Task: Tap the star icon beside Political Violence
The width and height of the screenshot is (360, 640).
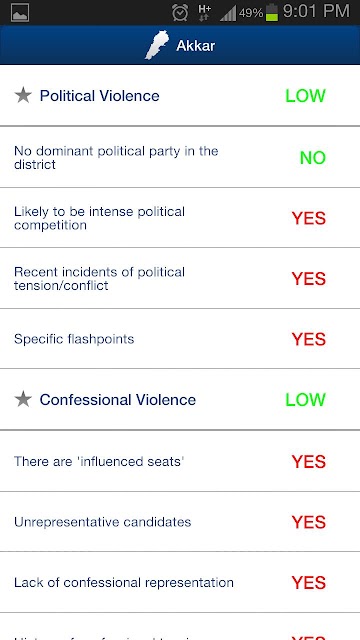Action: tap(23, 96)
